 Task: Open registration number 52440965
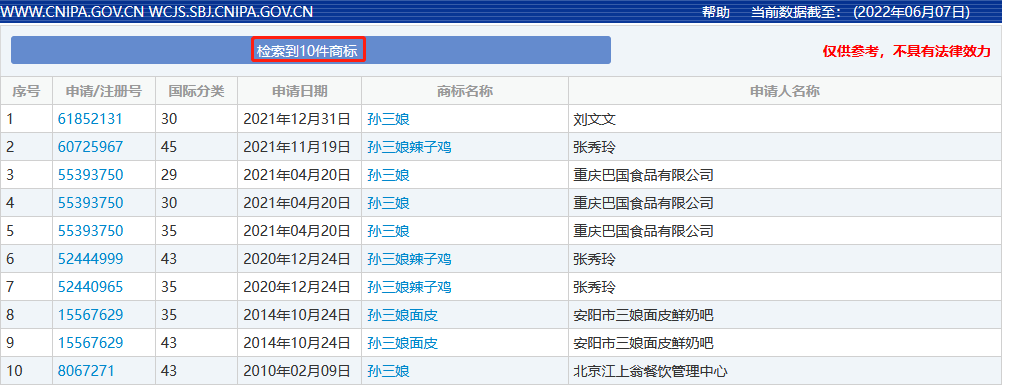pyautogui.click(x=90, y=287)
